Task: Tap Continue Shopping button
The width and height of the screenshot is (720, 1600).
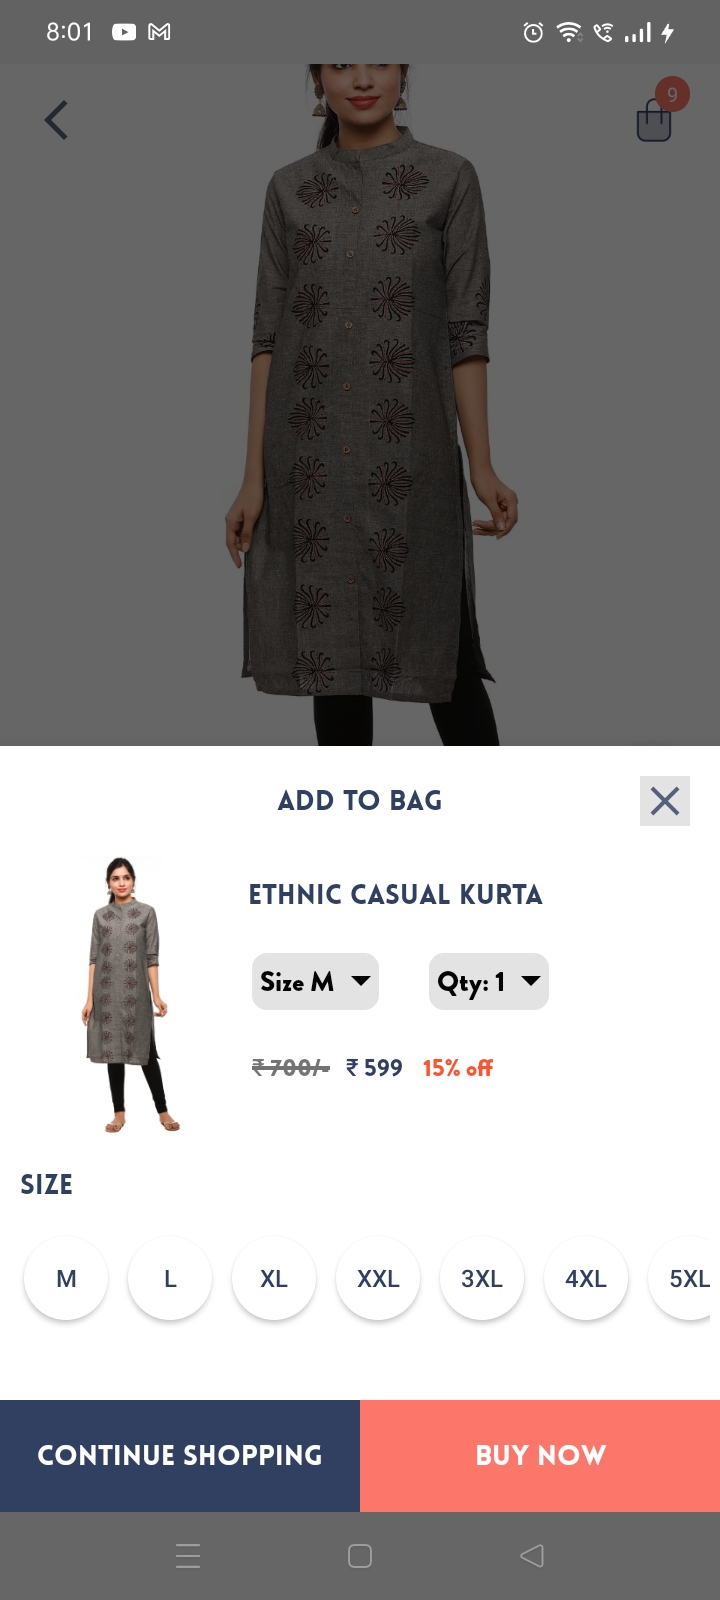Action: coord(180,1456)
